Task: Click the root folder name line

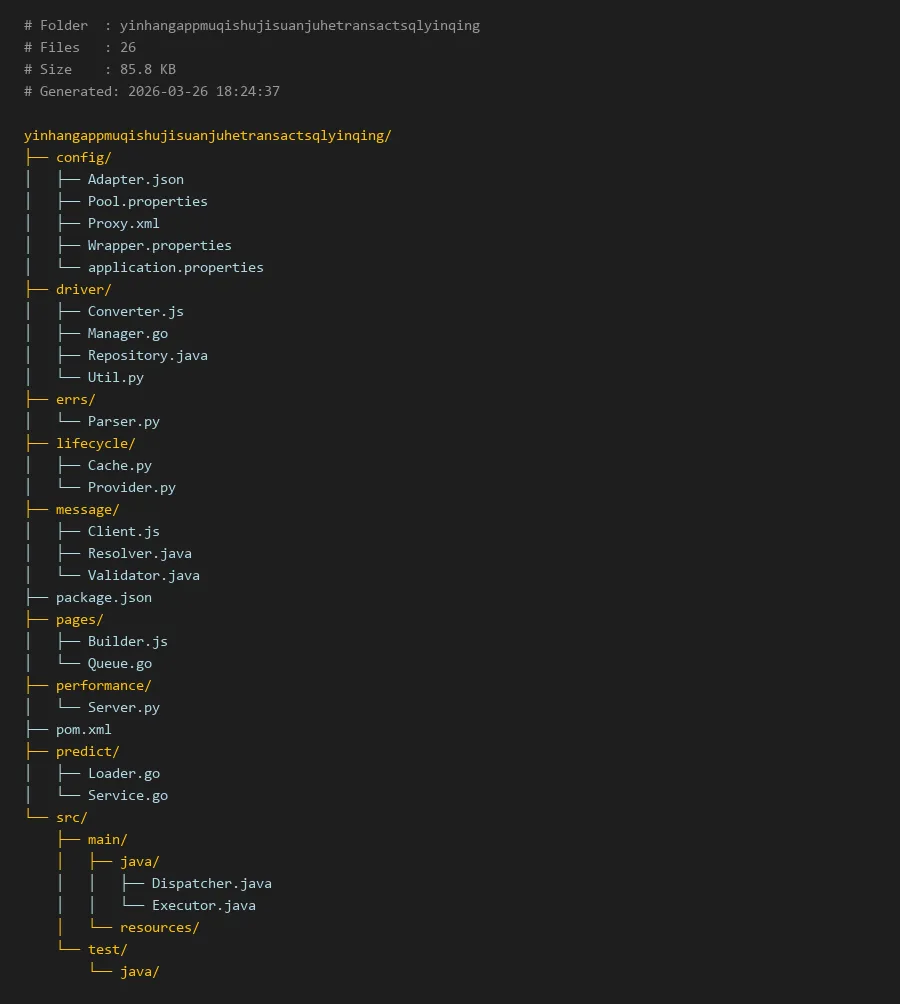Action: click(207, 135)
